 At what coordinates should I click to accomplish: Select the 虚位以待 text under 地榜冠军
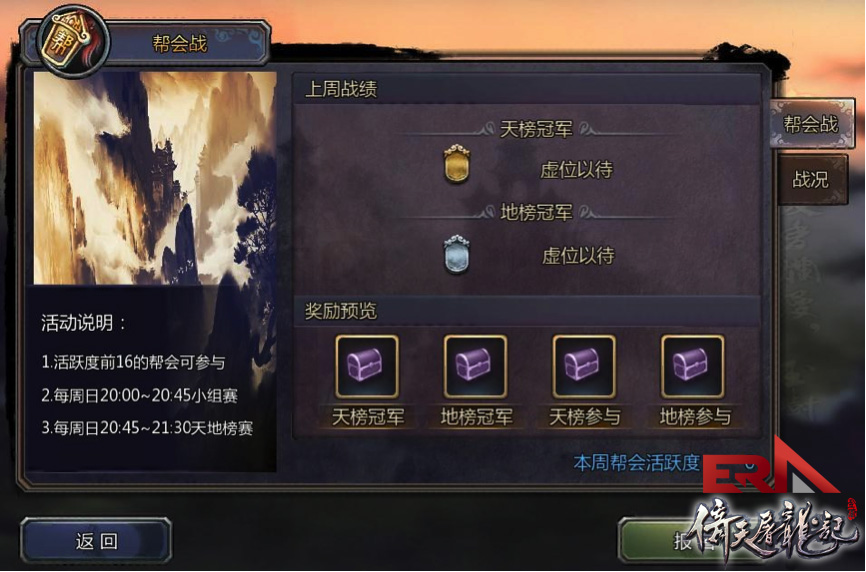pos(578,255)
